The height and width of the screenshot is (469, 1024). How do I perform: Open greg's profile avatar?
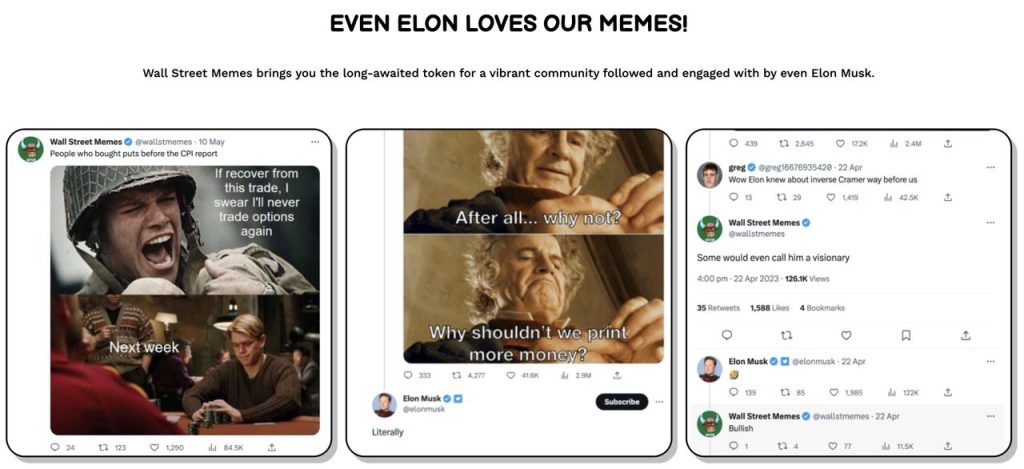click(x=710, y=173)
